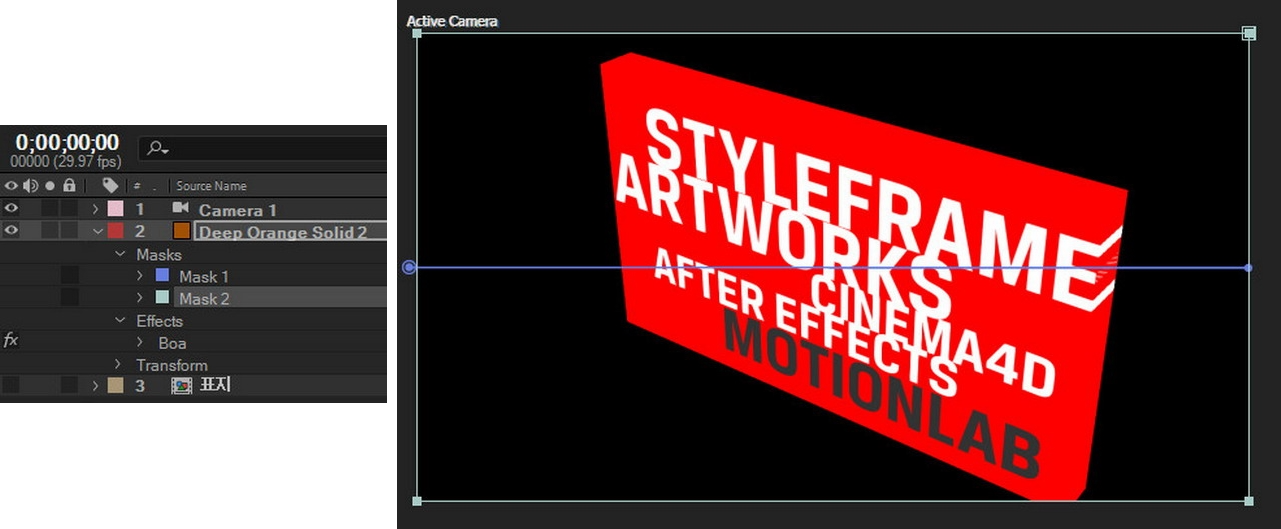Expand the Camera 1 layer properties

tap(96, 209)
